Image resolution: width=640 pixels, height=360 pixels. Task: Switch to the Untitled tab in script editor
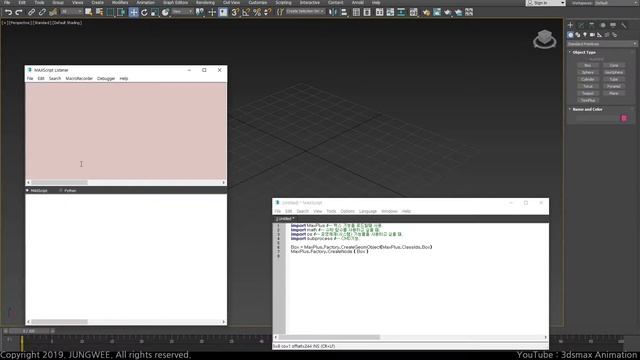[285, 219]
